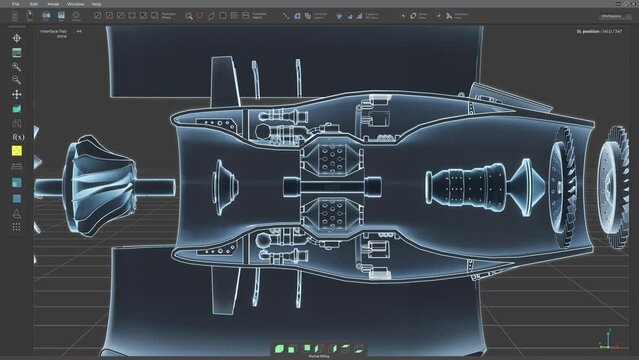Click the Interface Pair zone label
This screenshot has width=639, height=360.
(53, 33)
